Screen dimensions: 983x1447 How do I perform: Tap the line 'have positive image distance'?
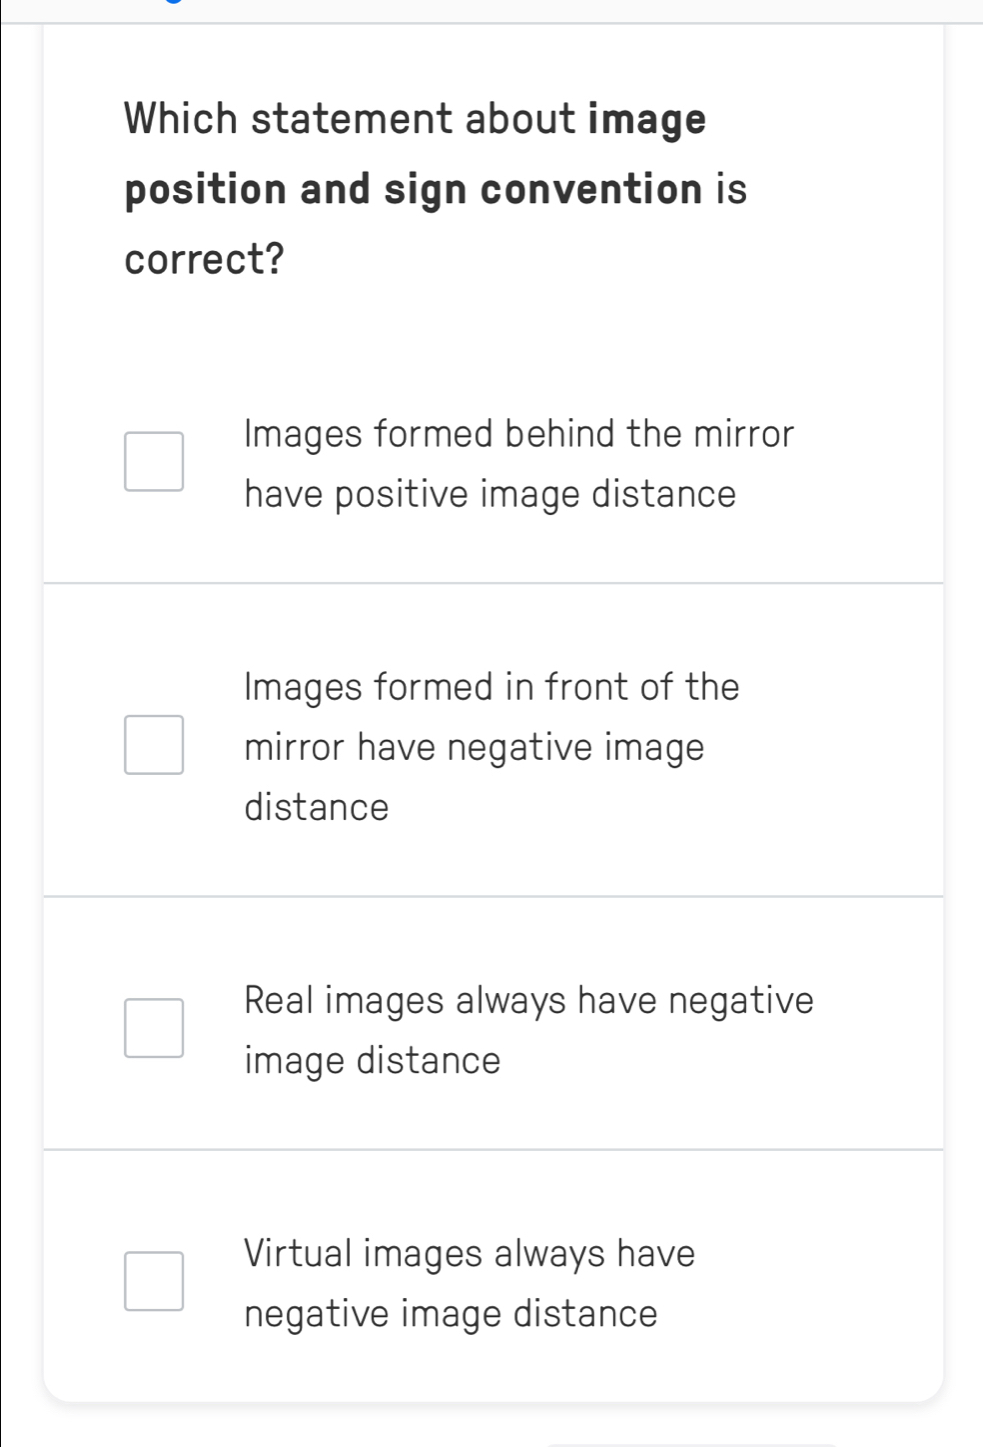click(x=490, y=495)
